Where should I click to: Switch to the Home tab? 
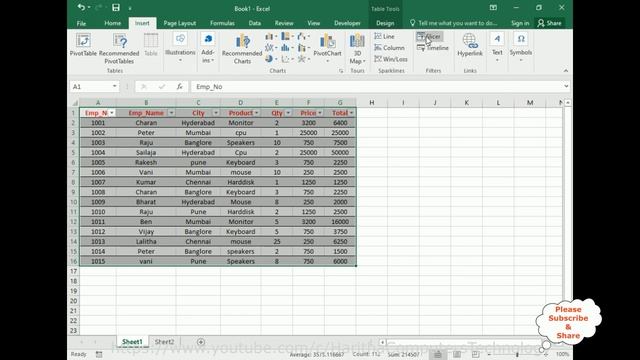coord(112,23)
